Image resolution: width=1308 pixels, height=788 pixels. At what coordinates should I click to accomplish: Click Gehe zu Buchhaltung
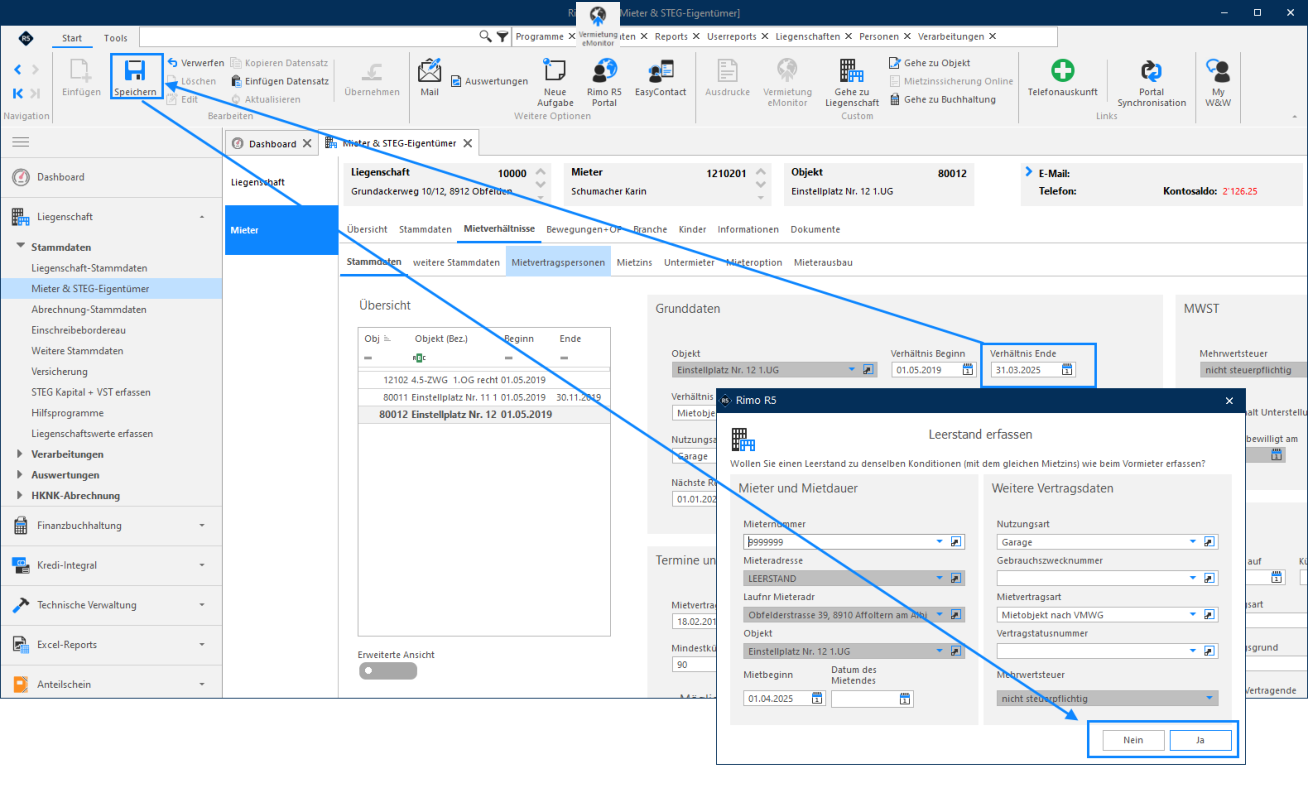point(943,99)
